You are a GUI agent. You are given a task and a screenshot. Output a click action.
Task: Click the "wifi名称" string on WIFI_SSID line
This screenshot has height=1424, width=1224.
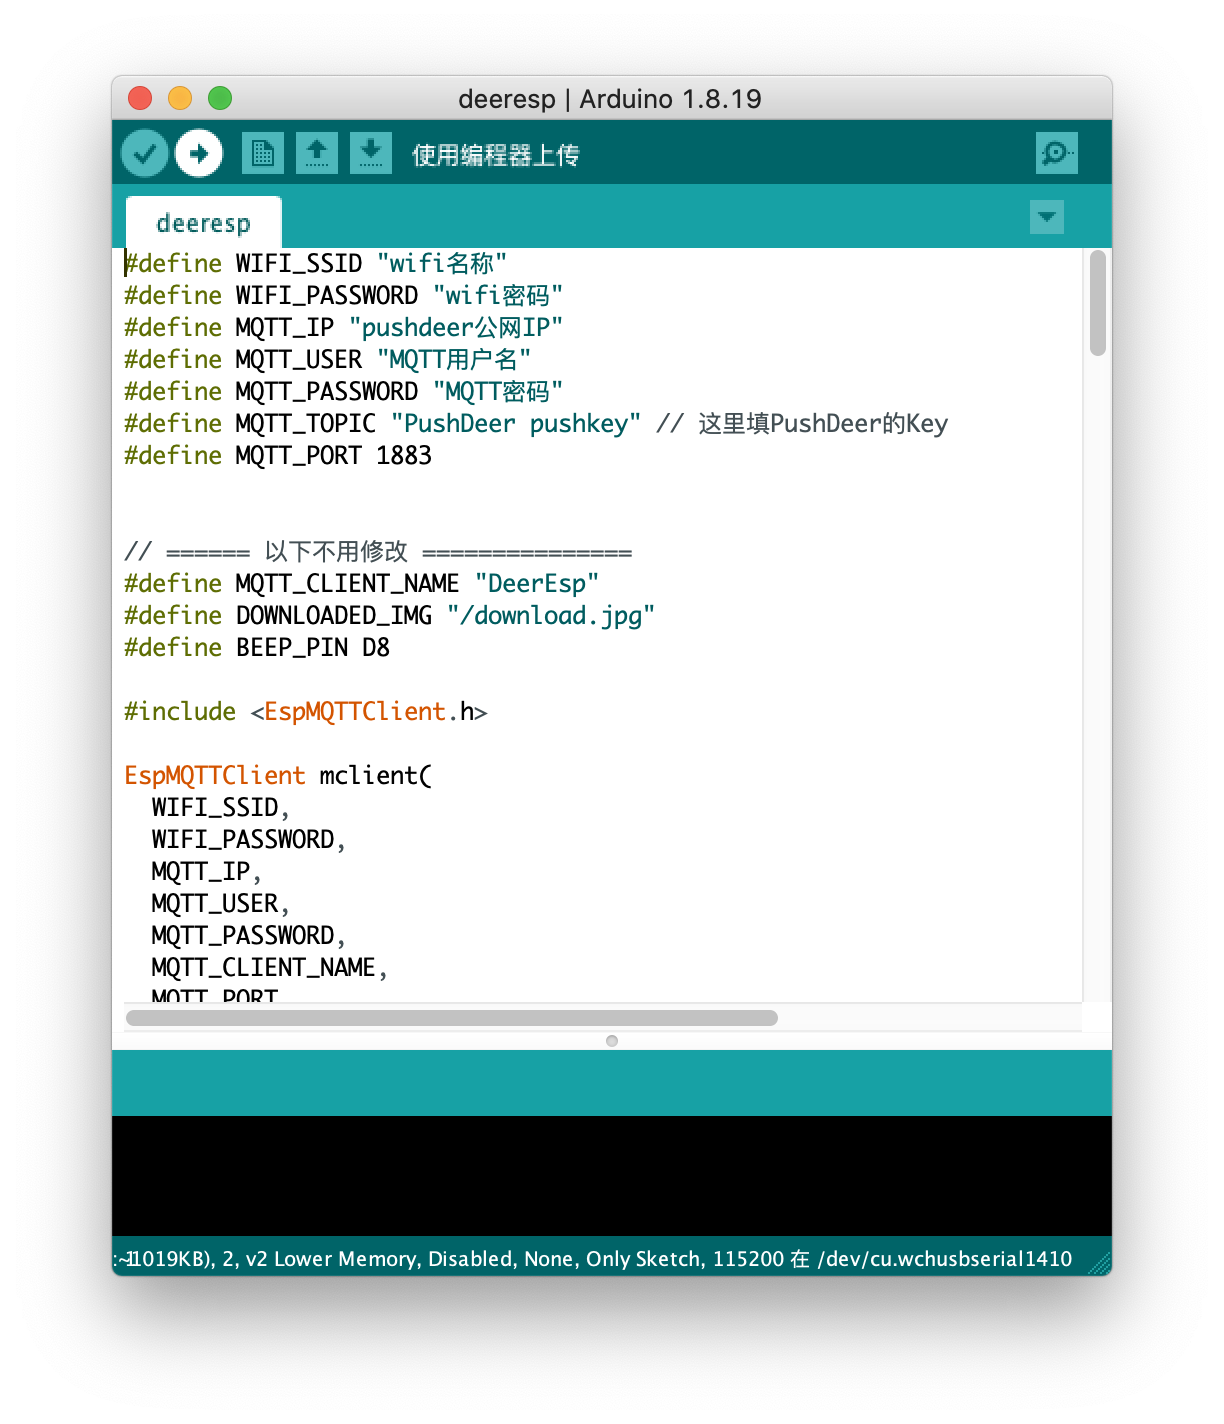pyautogui.click(x=442, y=263)
